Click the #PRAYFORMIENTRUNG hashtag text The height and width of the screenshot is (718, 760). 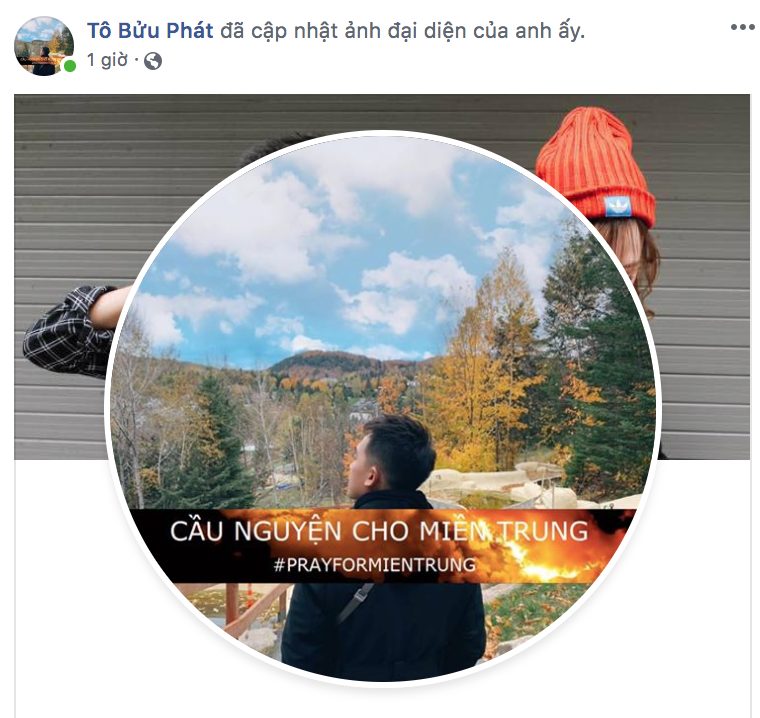click(374, 565)
